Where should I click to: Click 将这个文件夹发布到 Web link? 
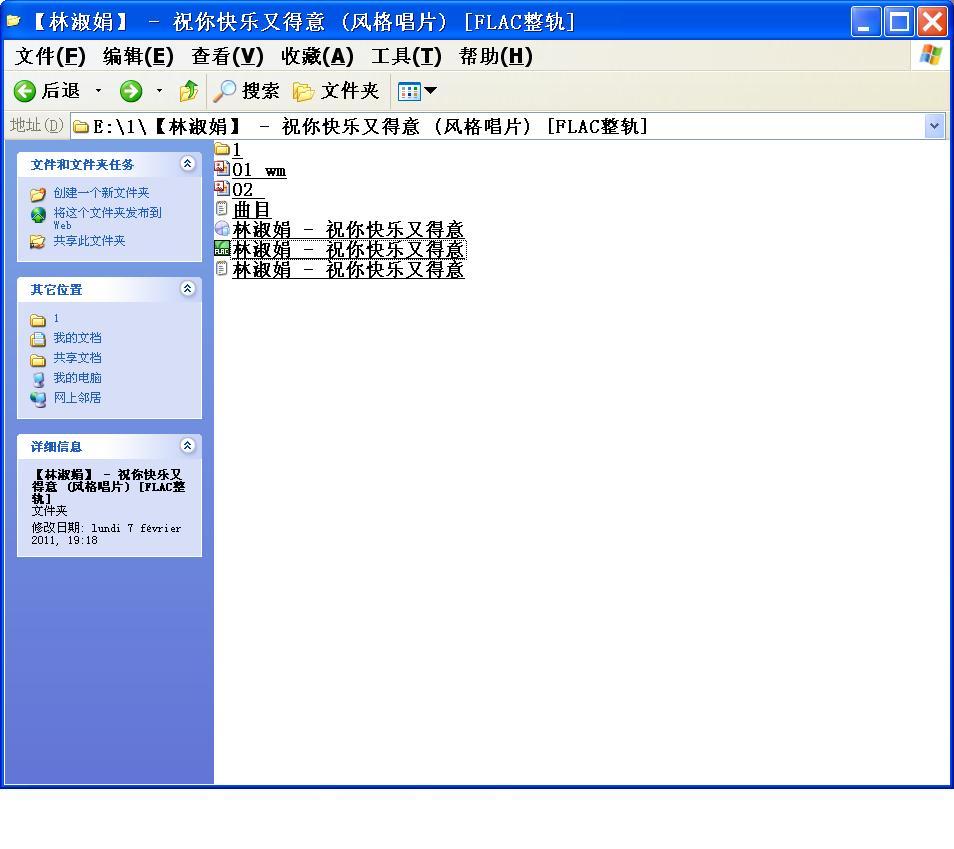point(107,218)
